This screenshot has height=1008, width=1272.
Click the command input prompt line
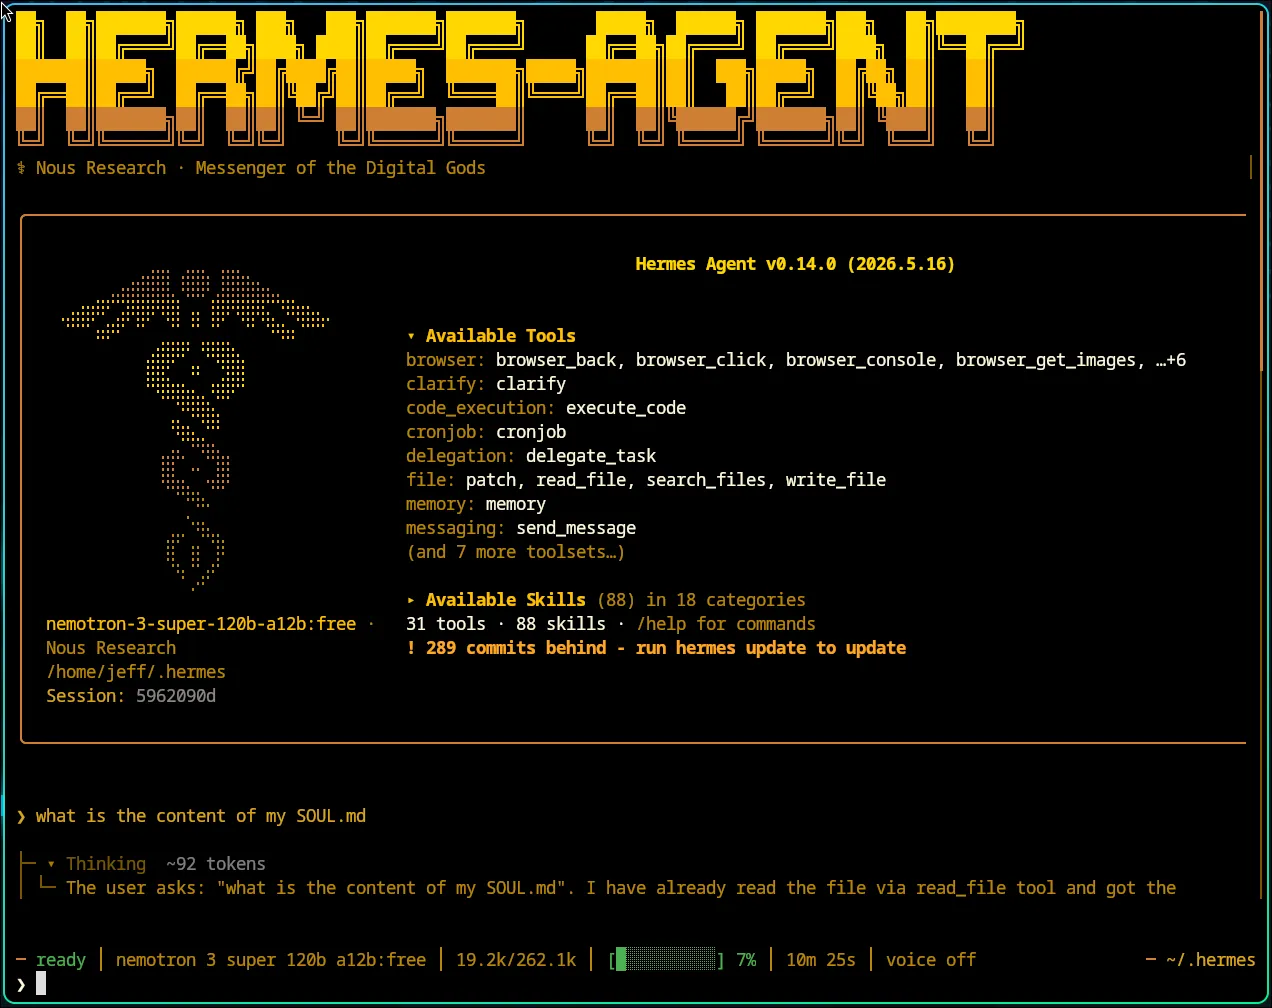coord(636,985)
